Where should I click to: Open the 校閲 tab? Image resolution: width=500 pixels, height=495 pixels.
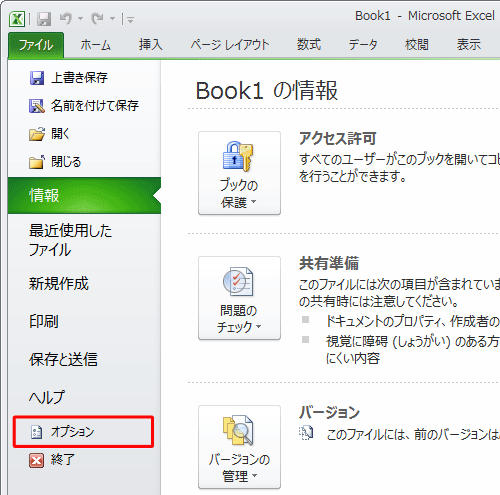[417, 45]
